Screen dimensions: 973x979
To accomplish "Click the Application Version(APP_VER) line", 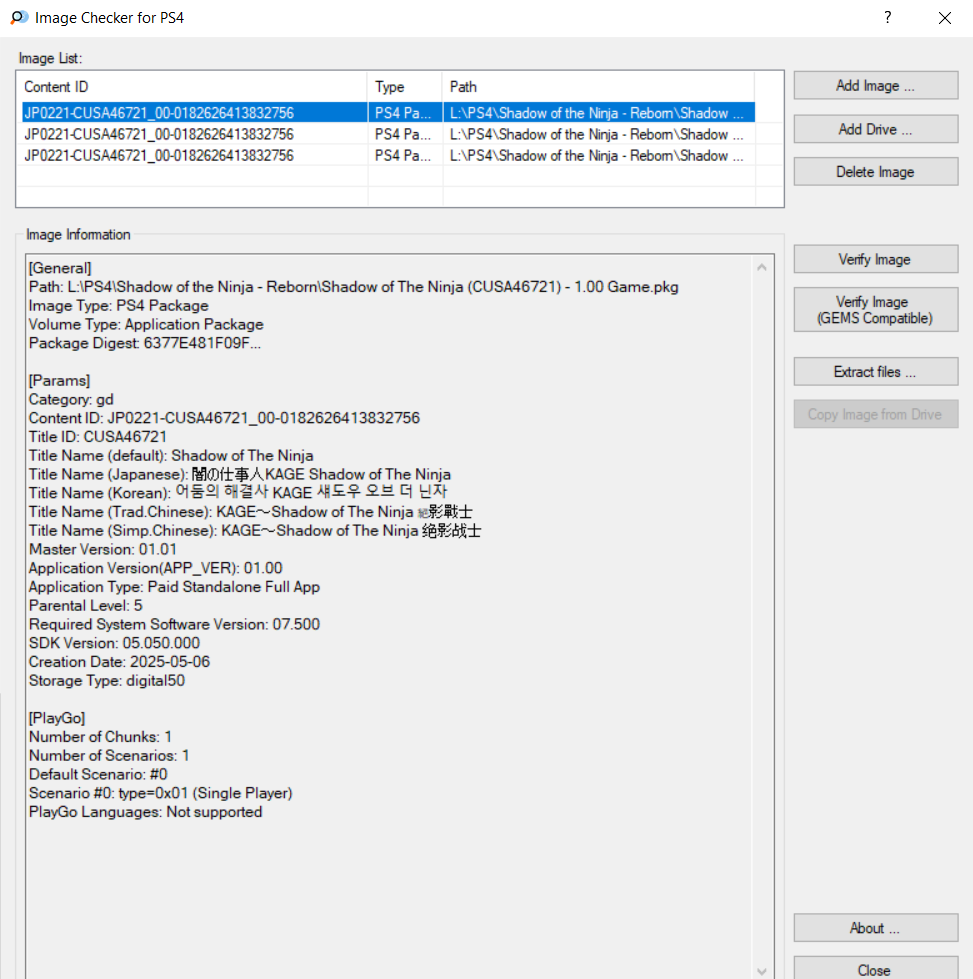I will click(156, 568).
